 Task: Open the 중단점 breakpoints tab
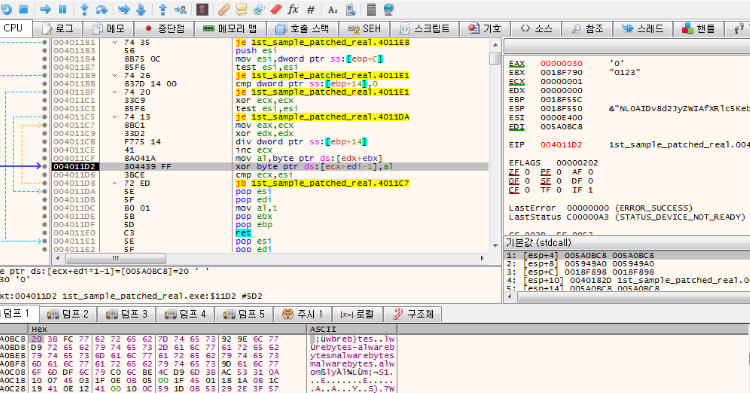[164, 29]
